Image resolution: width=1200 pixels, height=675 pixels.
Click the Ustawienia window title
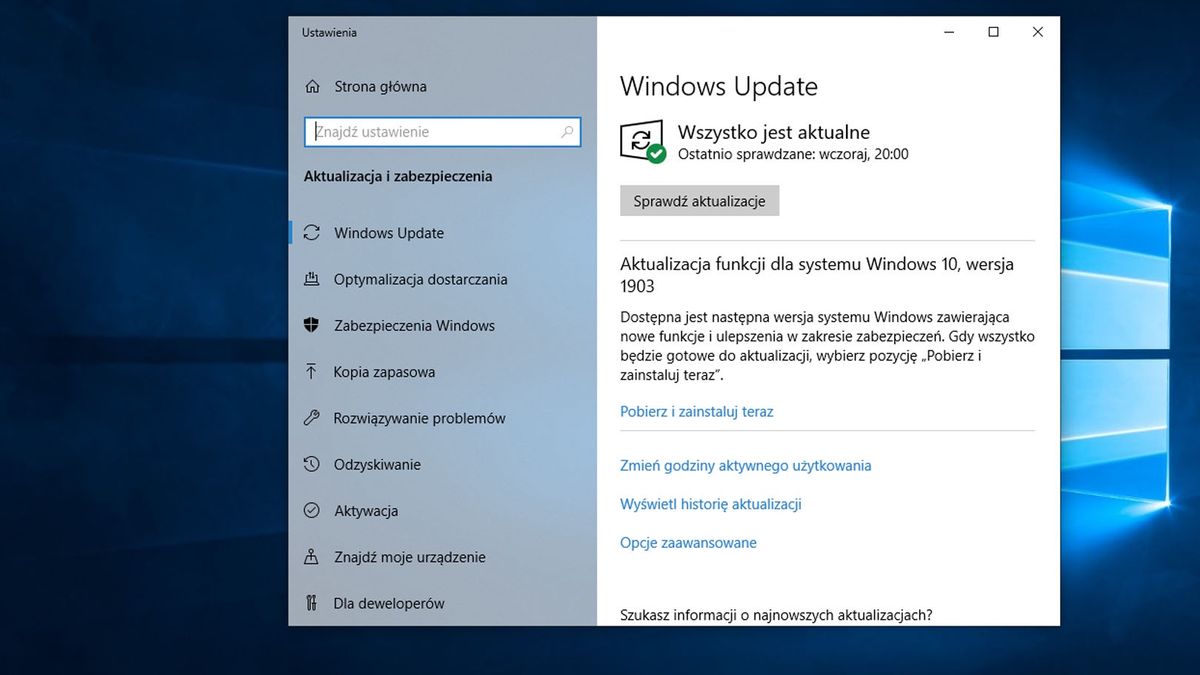click(329, 33)
